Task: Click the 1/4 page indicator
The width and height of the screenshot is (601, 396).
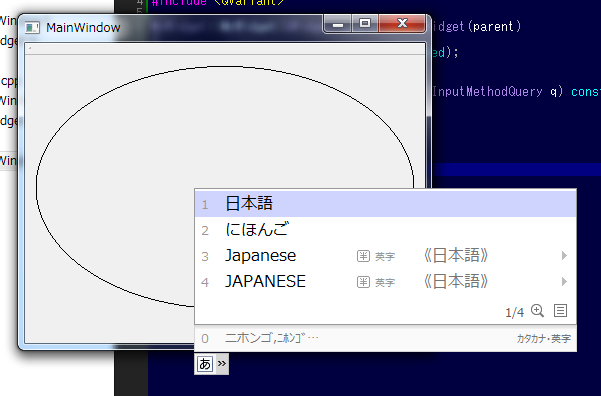Action: point(514,312)
